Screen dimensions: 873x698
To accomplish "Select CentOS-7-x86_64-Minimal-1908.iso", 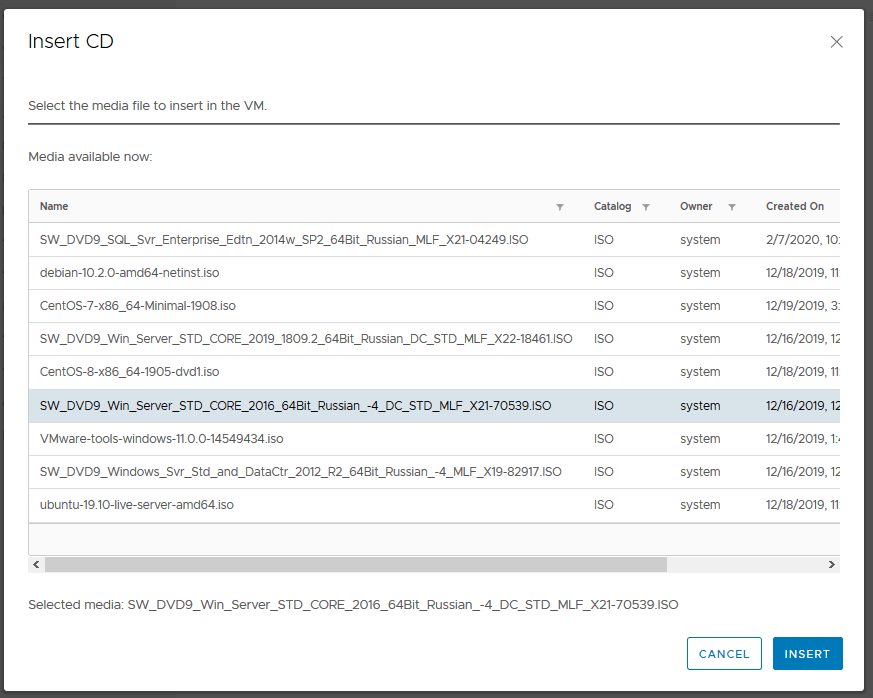I will click(434, 306).
